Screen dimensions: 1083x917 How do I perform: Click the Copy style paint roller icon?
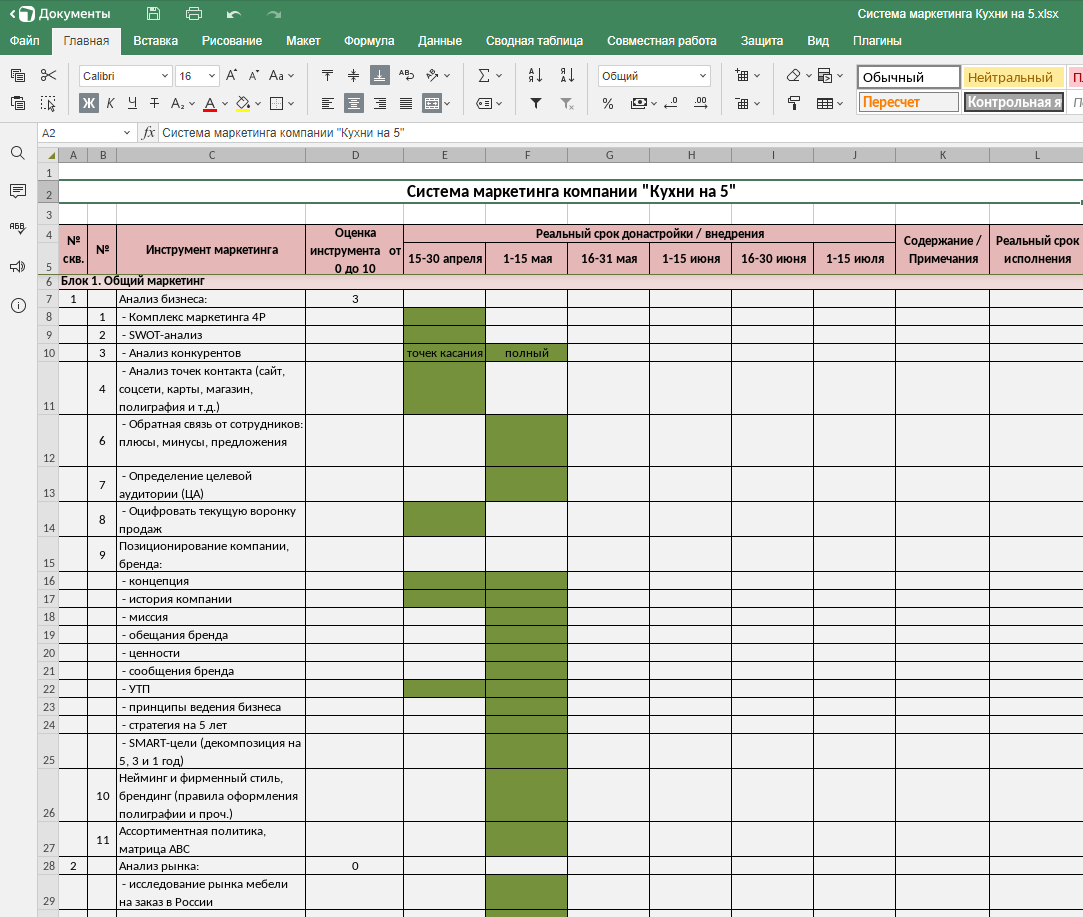(793, 103)
